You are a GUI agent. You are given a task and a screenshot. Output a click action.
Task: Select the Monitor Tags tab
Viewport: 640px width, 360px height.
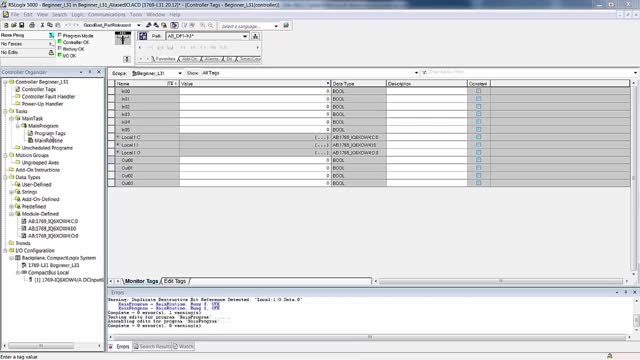pyautogui.click(x=141, y=281)
